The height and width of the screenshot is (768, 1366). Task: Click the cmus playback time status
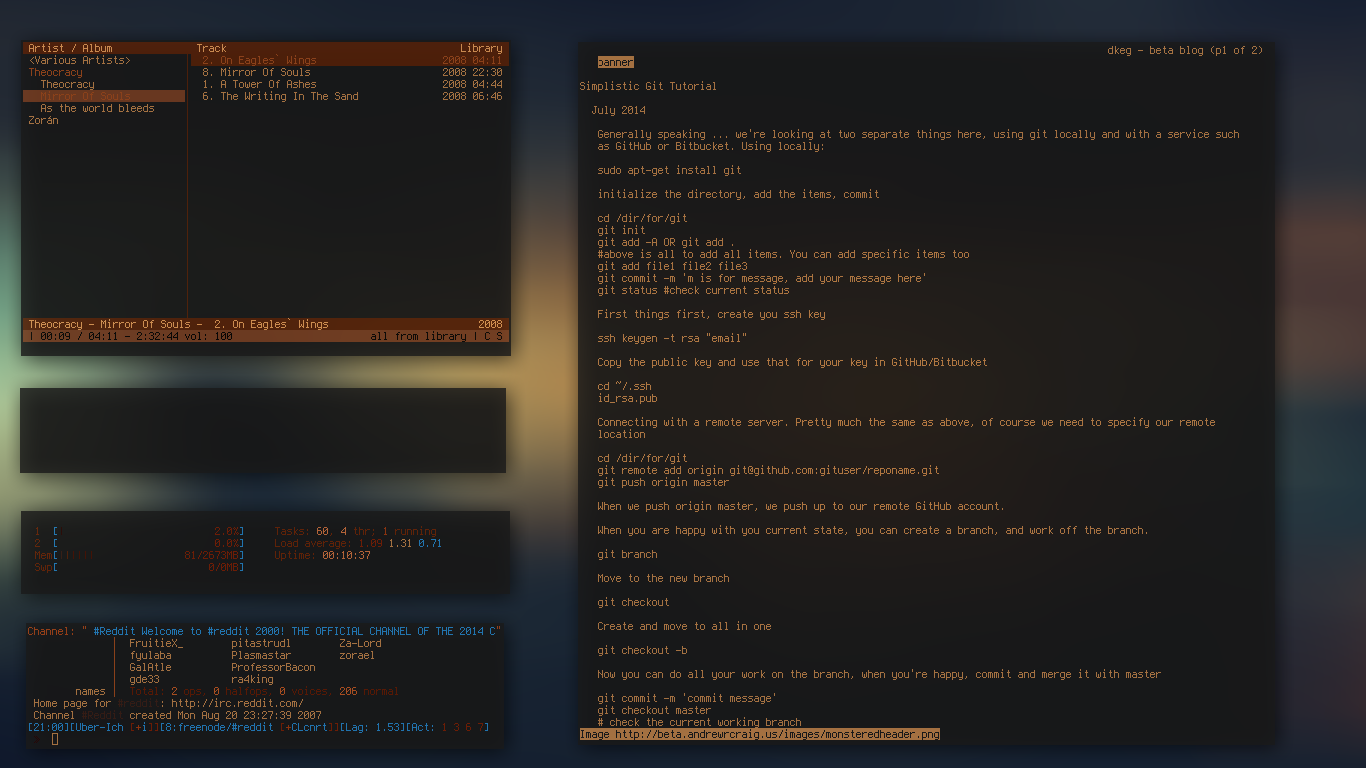point(130,336)
